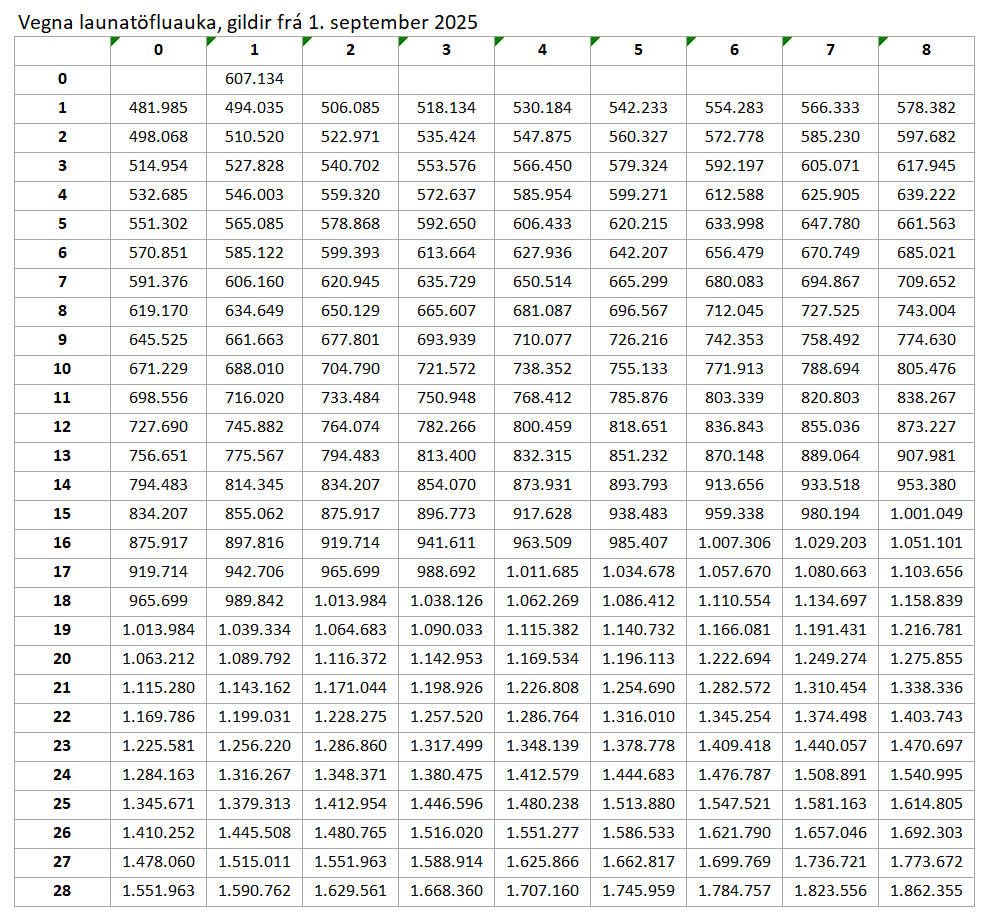The height and width of the screenshot is (921, 987).
Task: Select the cell 1.316.010
Action: coord(638,717)
